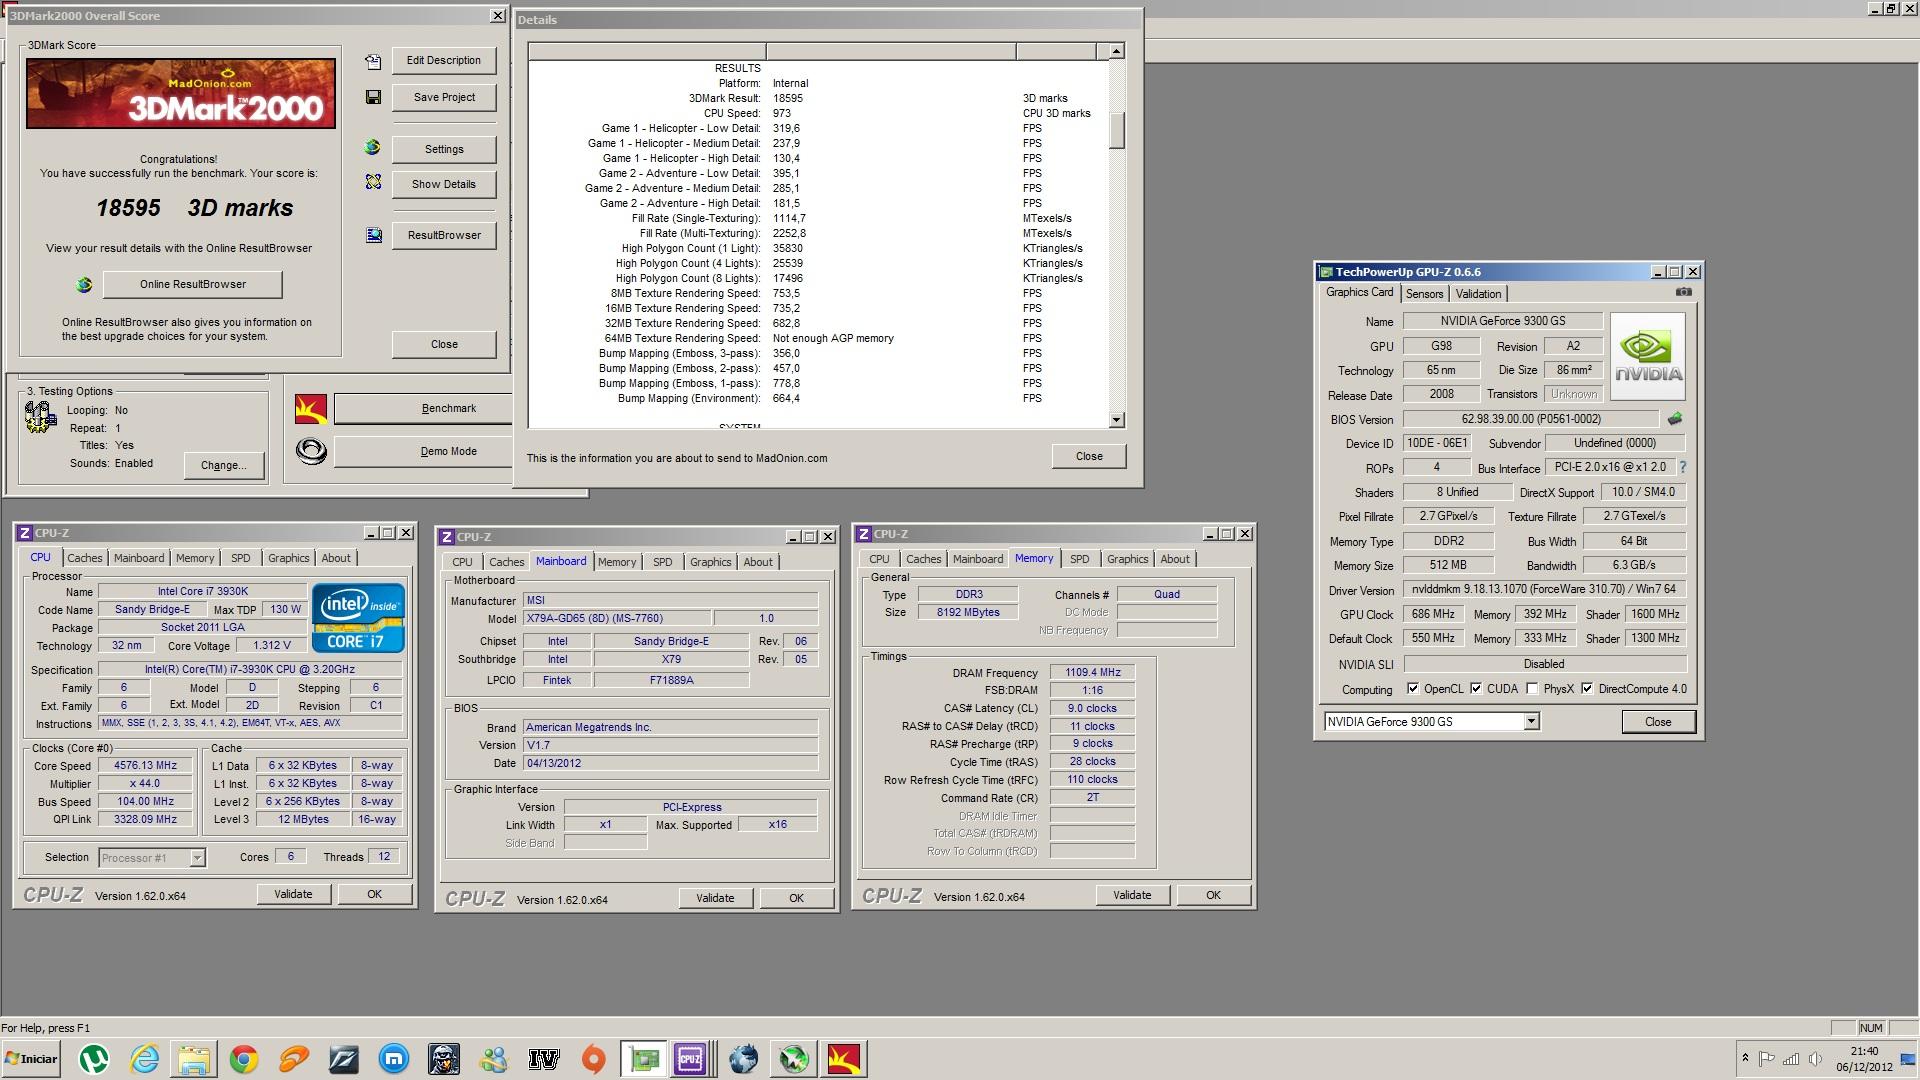Open Maxthon browser from the taskbar

394,1059
